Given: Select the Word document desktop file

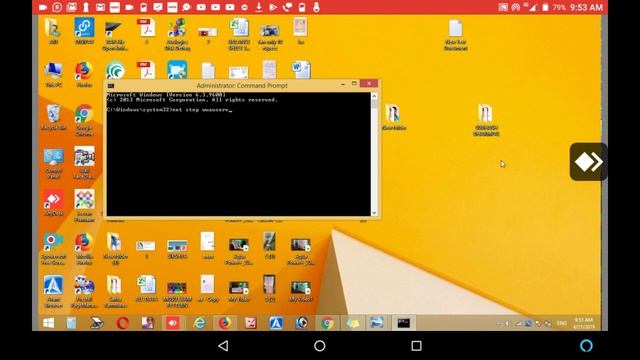Looking at the screenshot, I should click(x=301, y=70).
